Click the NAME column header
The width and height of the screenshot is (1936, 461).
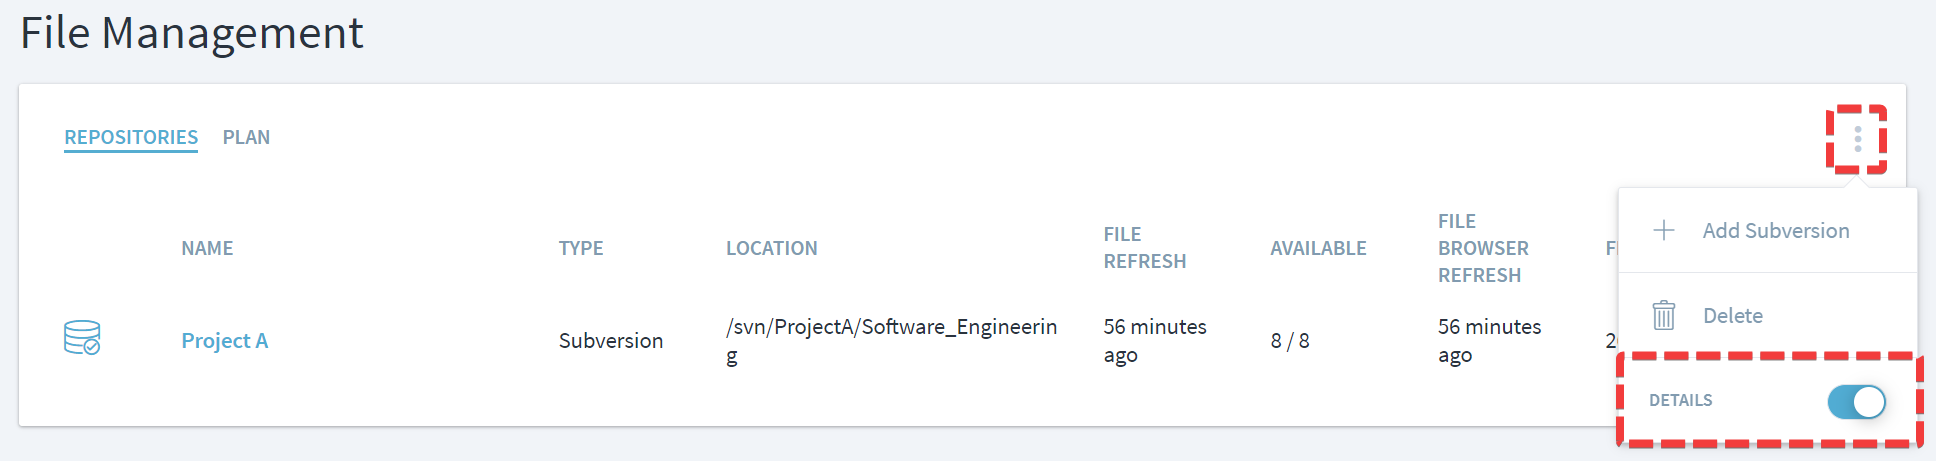tap(207, 248)
